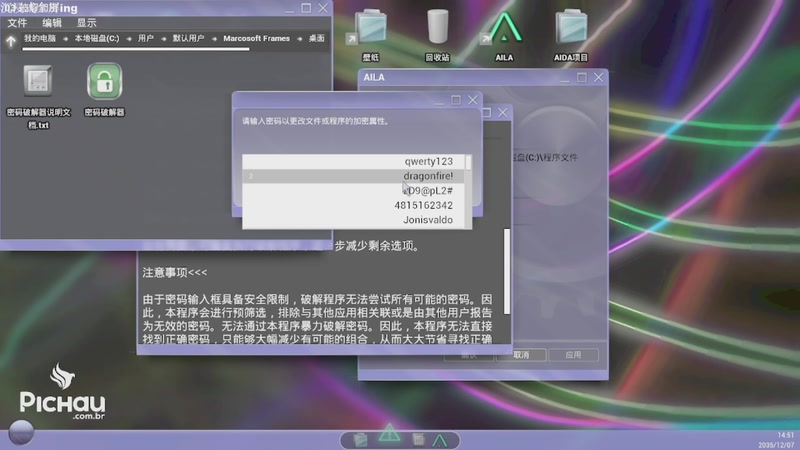Minimize the AILA window
Image resolution: width=800 pixels, height=450 pixels.
(564, 79)
